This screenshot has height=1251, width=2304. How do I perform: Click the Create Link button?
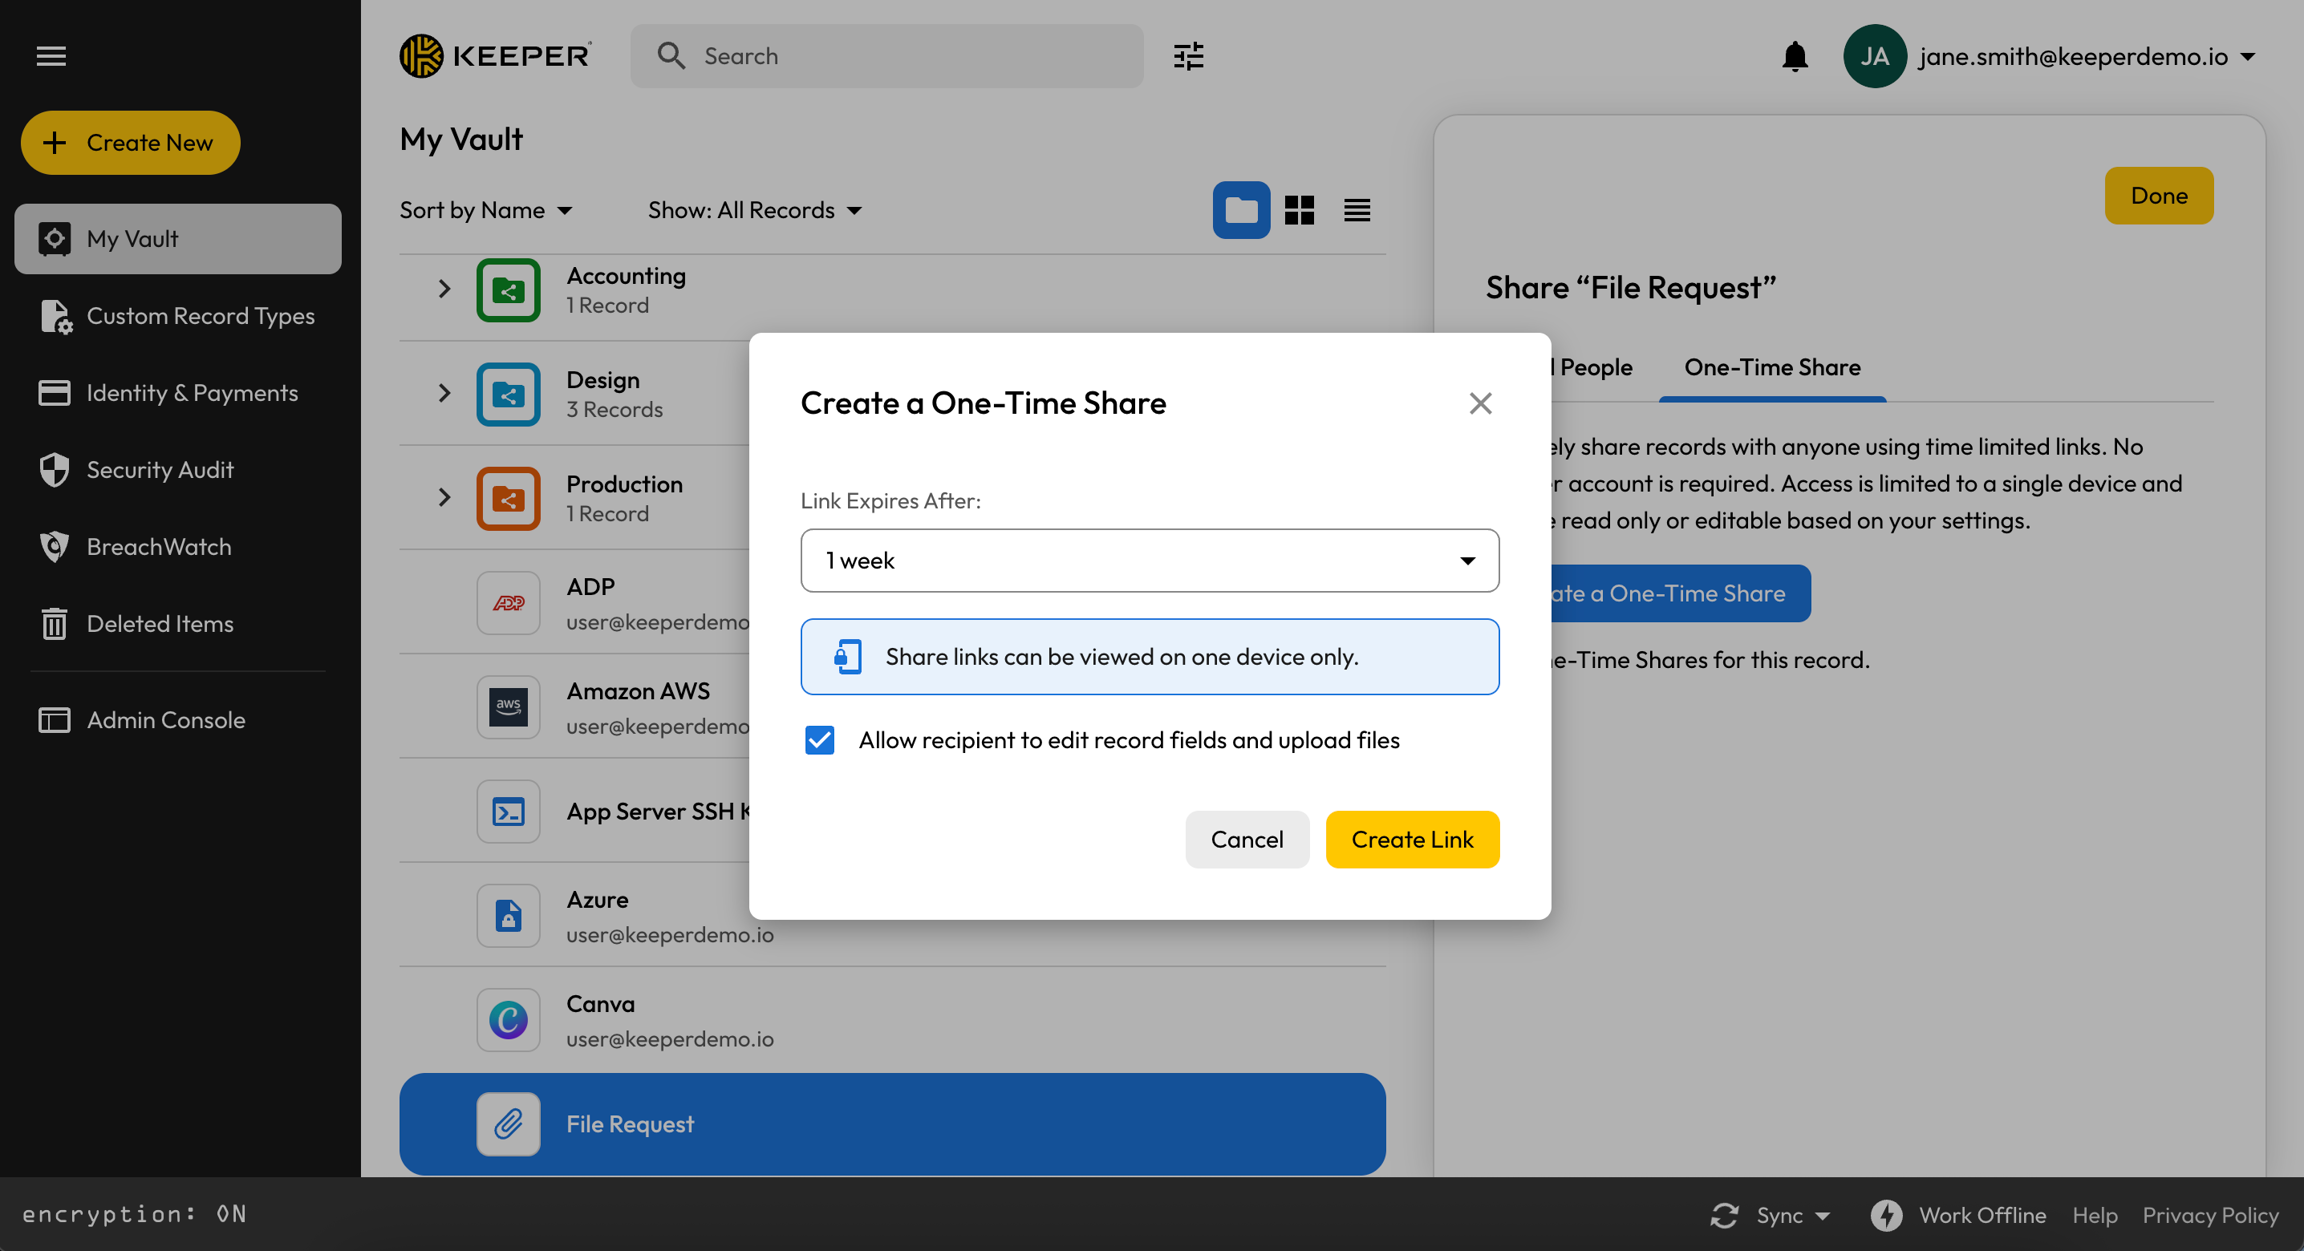coord(1412,839)
